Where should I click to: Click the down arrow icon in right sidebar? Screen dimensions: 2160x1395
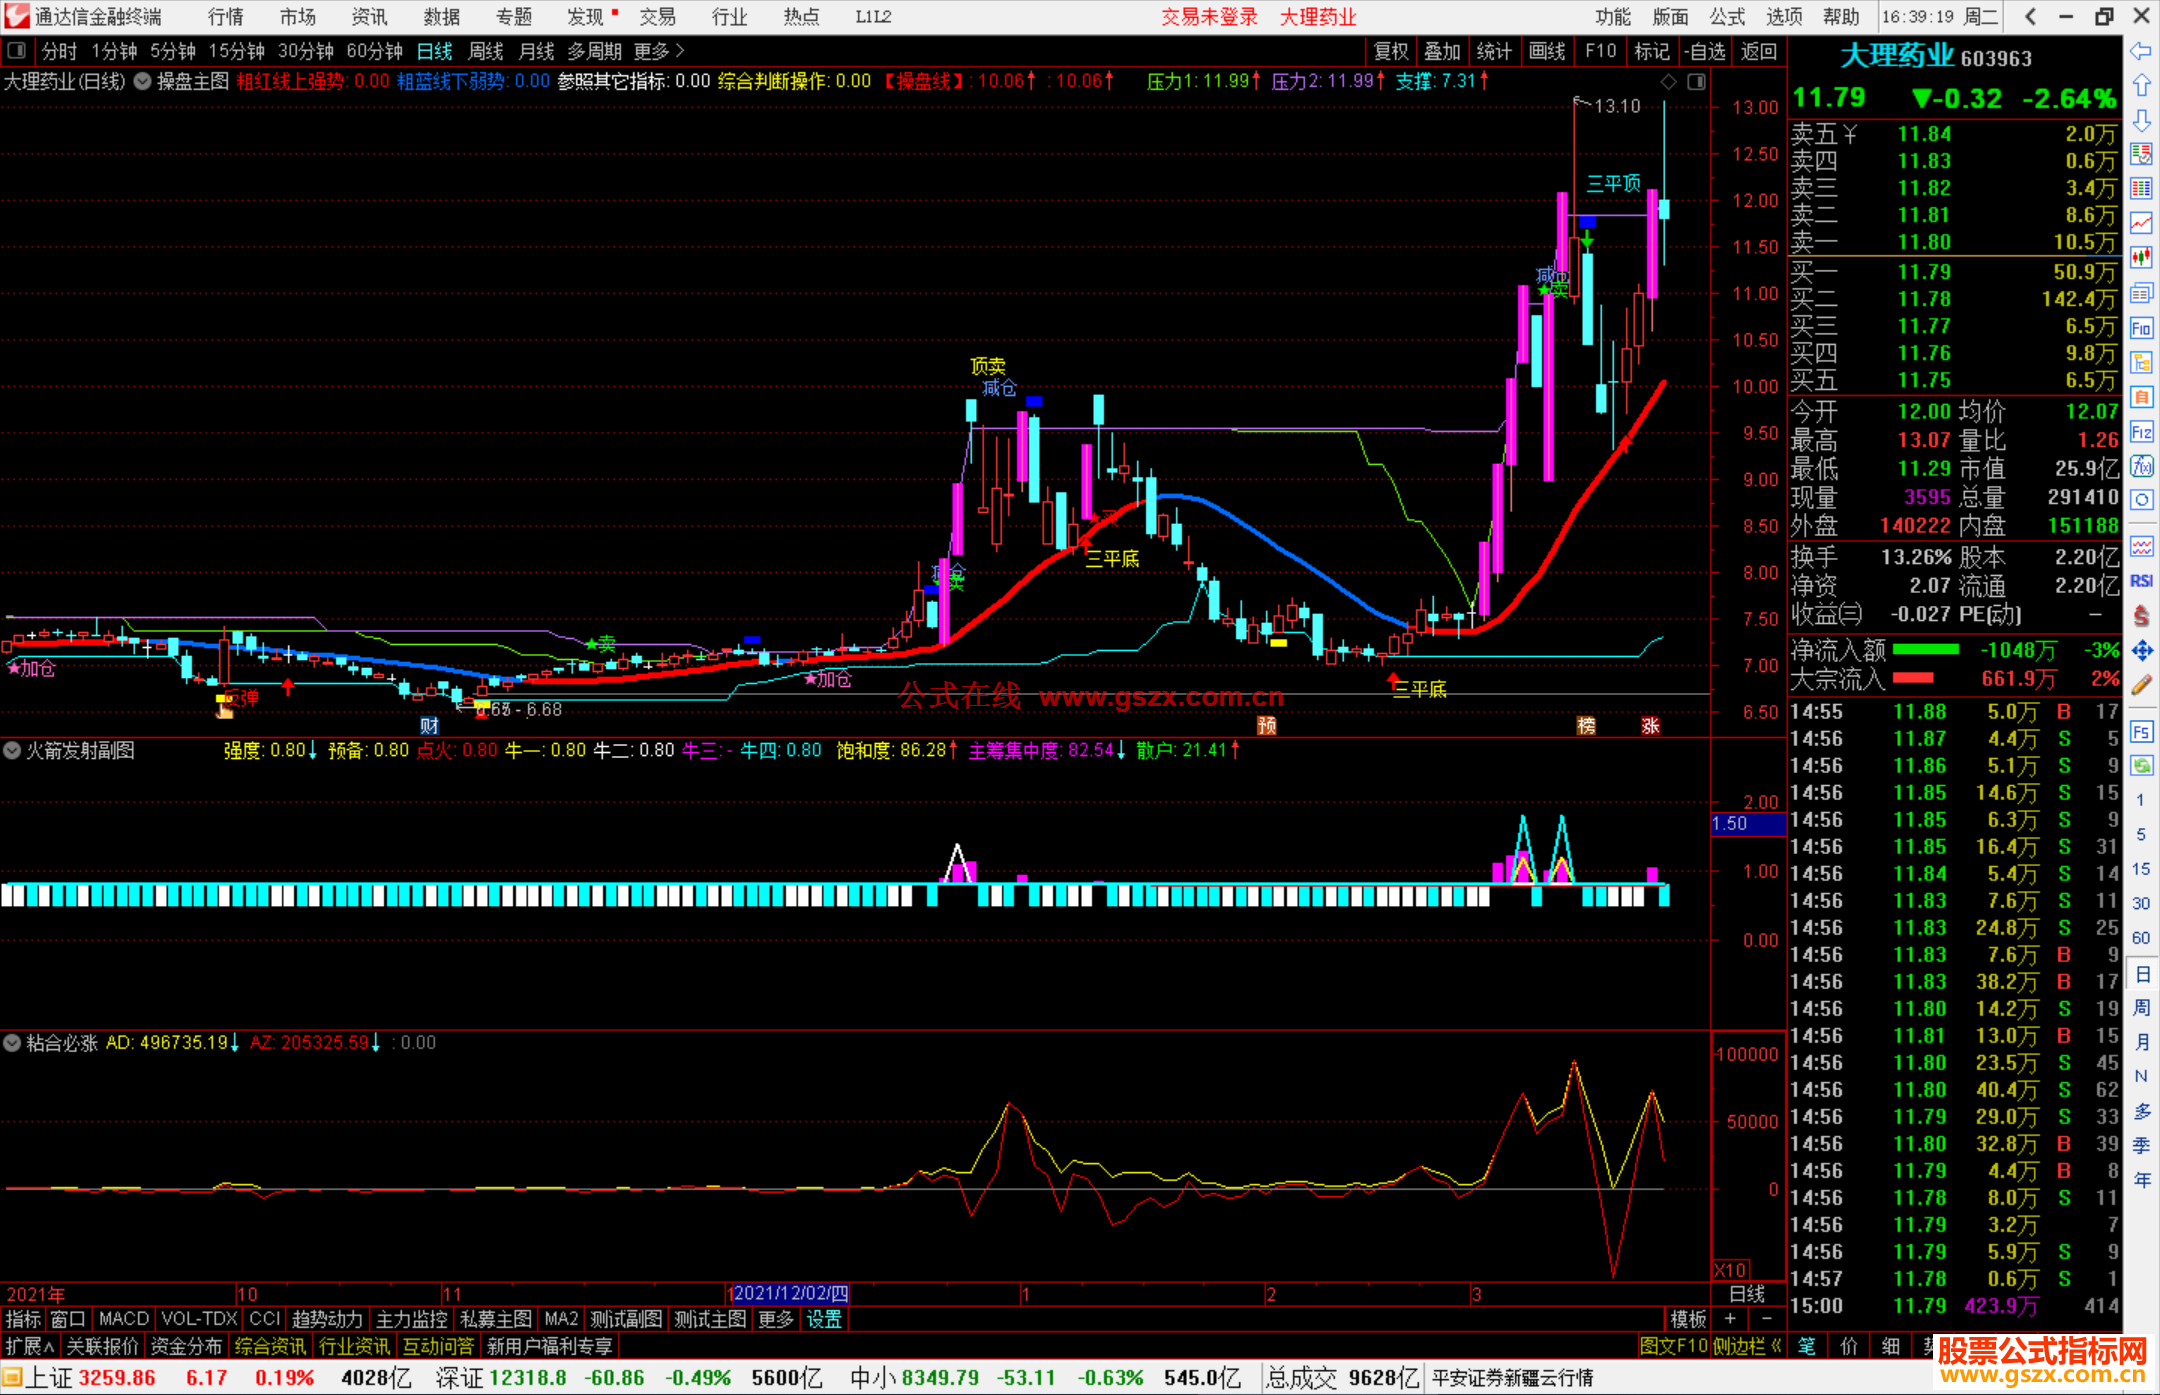click(x=2141, y=120)
